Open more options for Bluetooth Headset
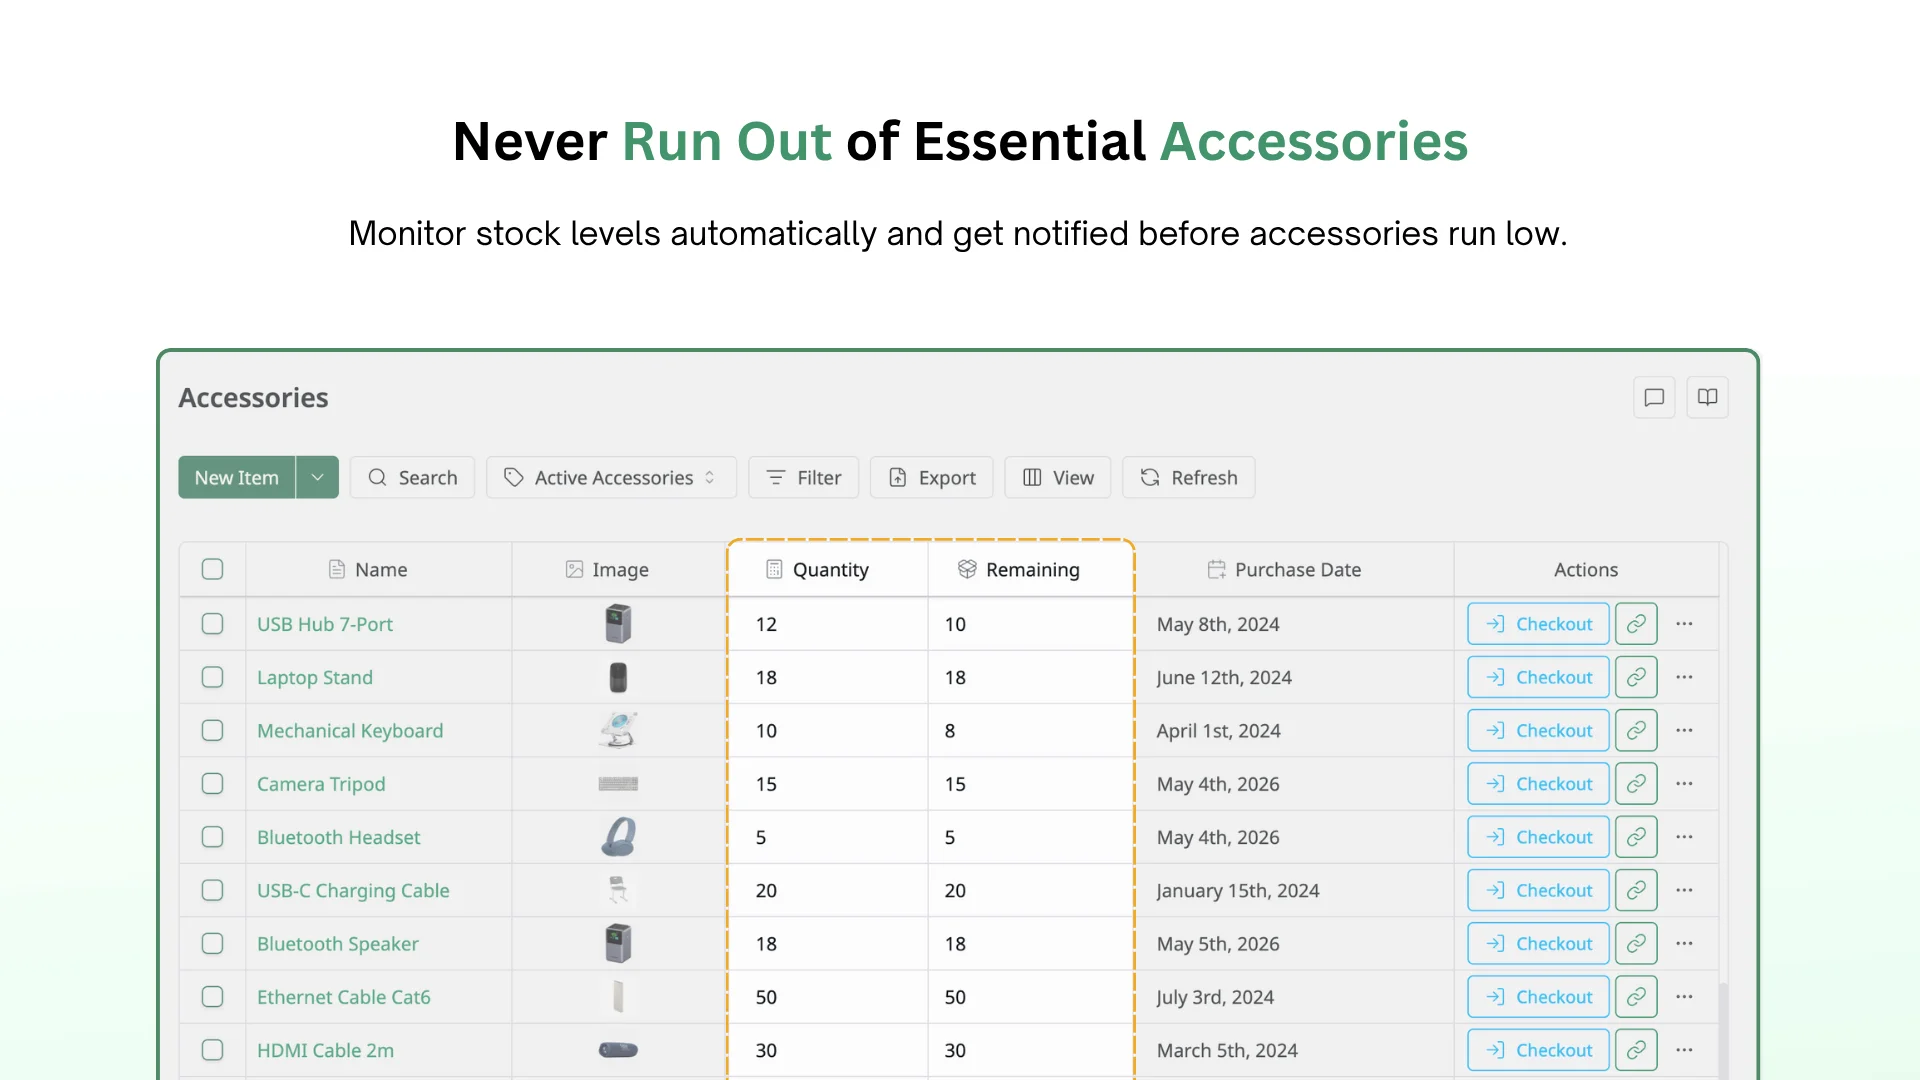Viewport: 1920px width, 1080px height. pyautogui.click(x=1684, y=837)
